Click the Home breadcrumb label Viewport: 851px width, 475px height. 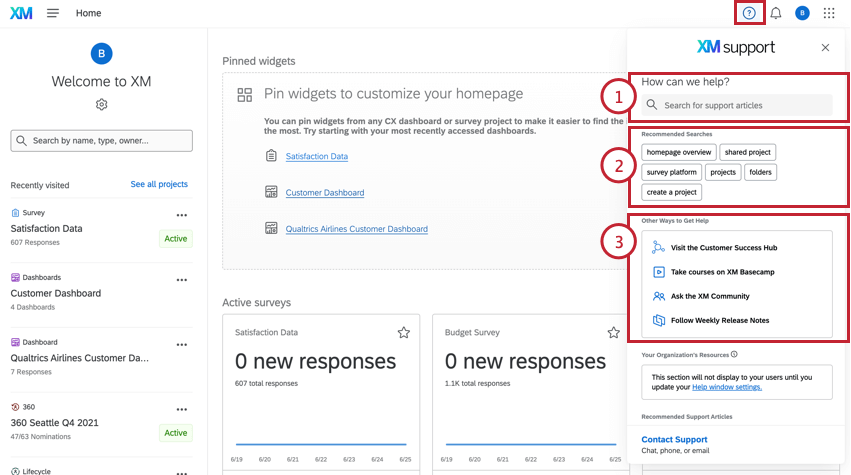[x=88, y=13]
